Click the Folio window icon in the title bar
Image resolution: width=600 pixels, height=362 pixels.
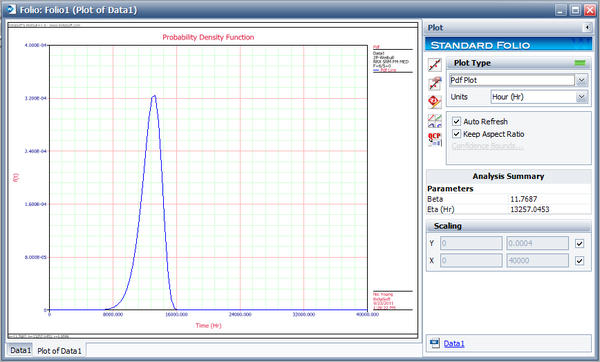pos(11,9)
